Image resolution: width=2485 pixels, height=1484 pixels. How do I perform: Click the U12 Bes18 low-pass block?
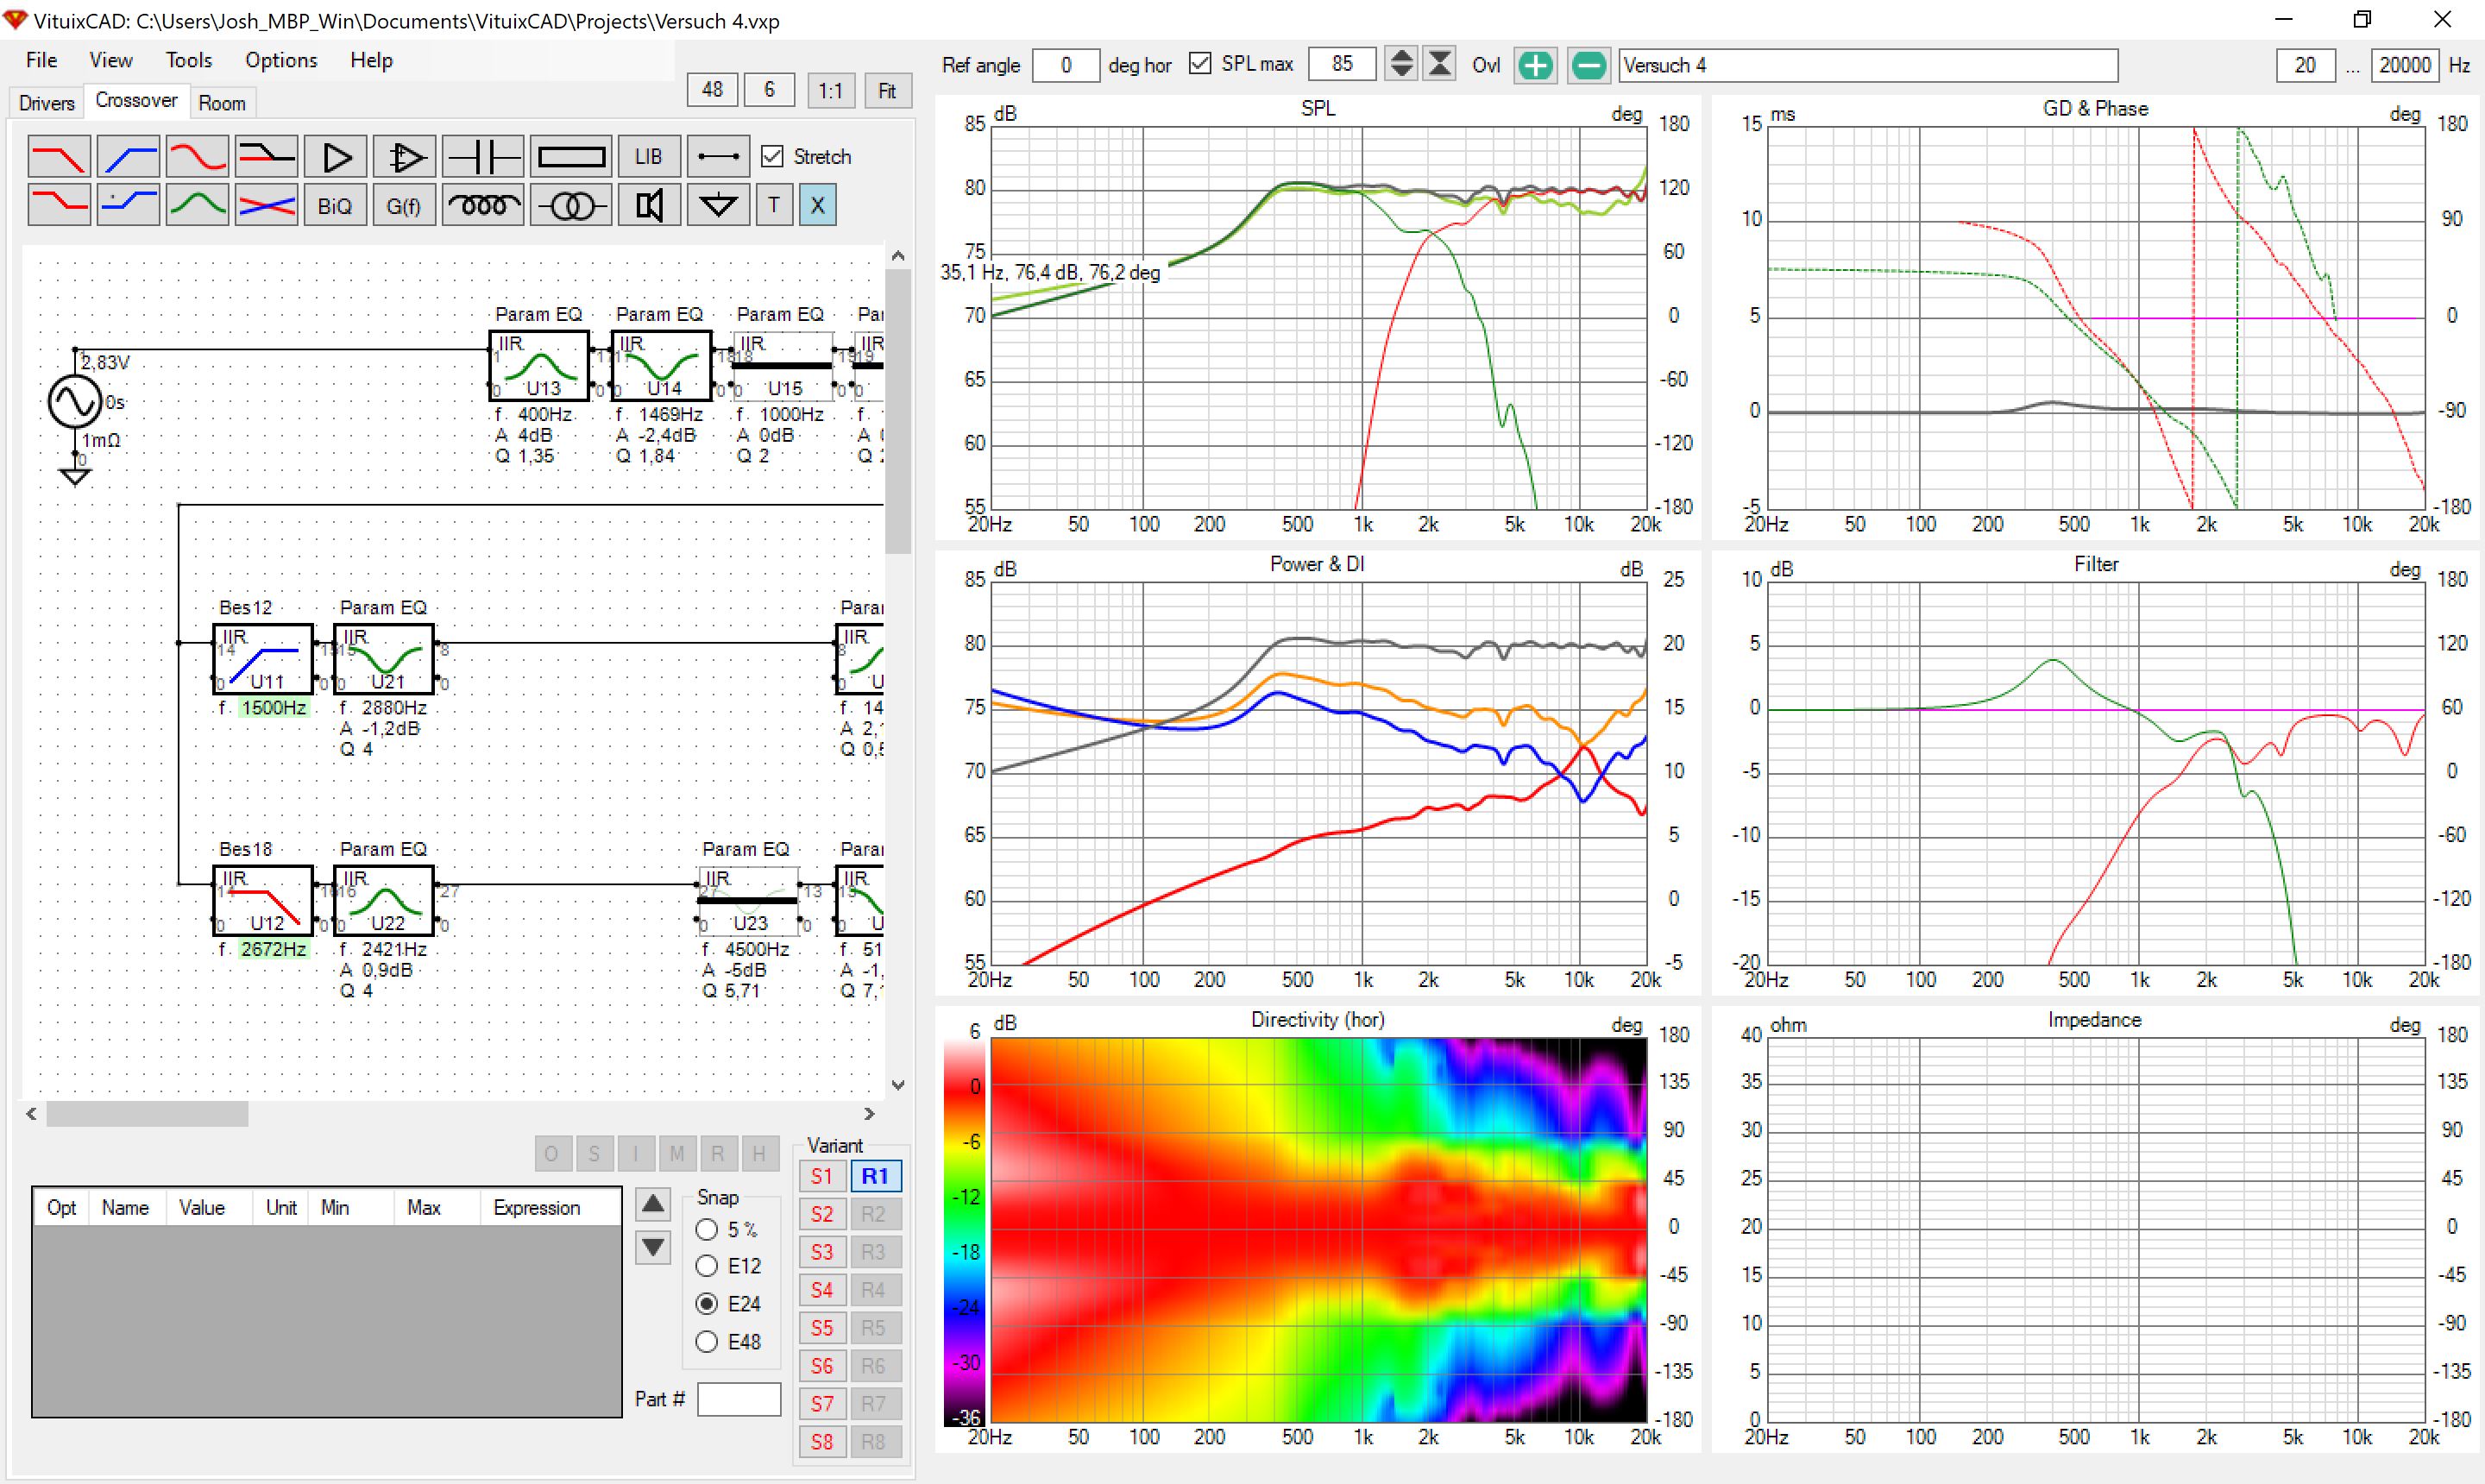(263, 900)
